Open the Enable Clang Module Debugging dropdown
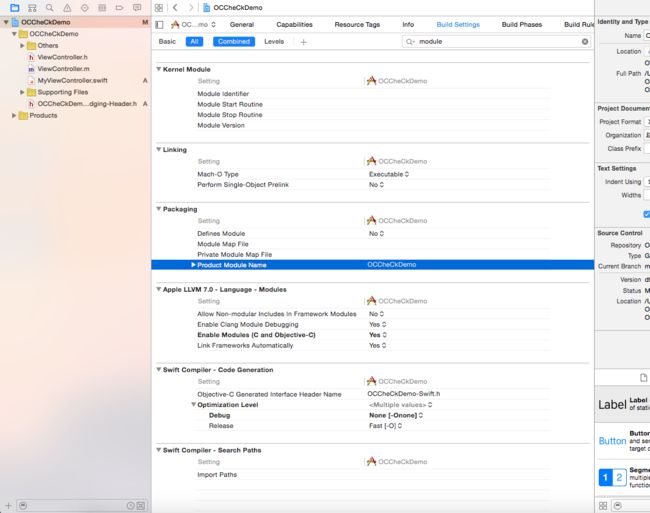The image size is (650, 513). pos(378,324)
